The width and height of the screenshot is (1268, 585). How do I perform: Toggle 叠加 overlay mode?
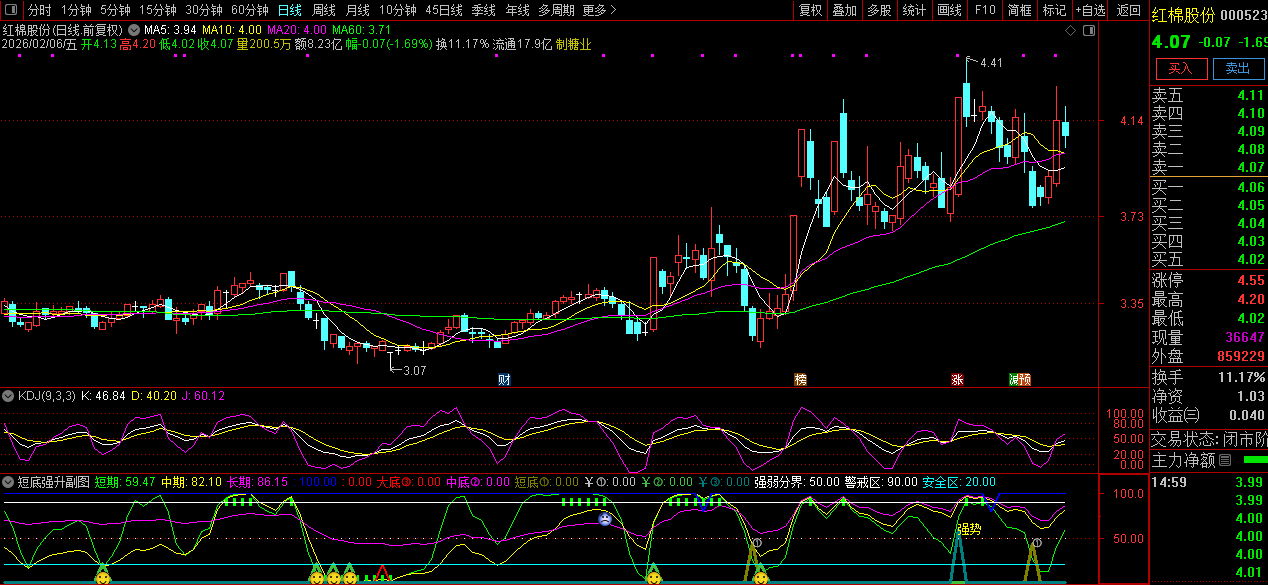click(x=844, y=10)
